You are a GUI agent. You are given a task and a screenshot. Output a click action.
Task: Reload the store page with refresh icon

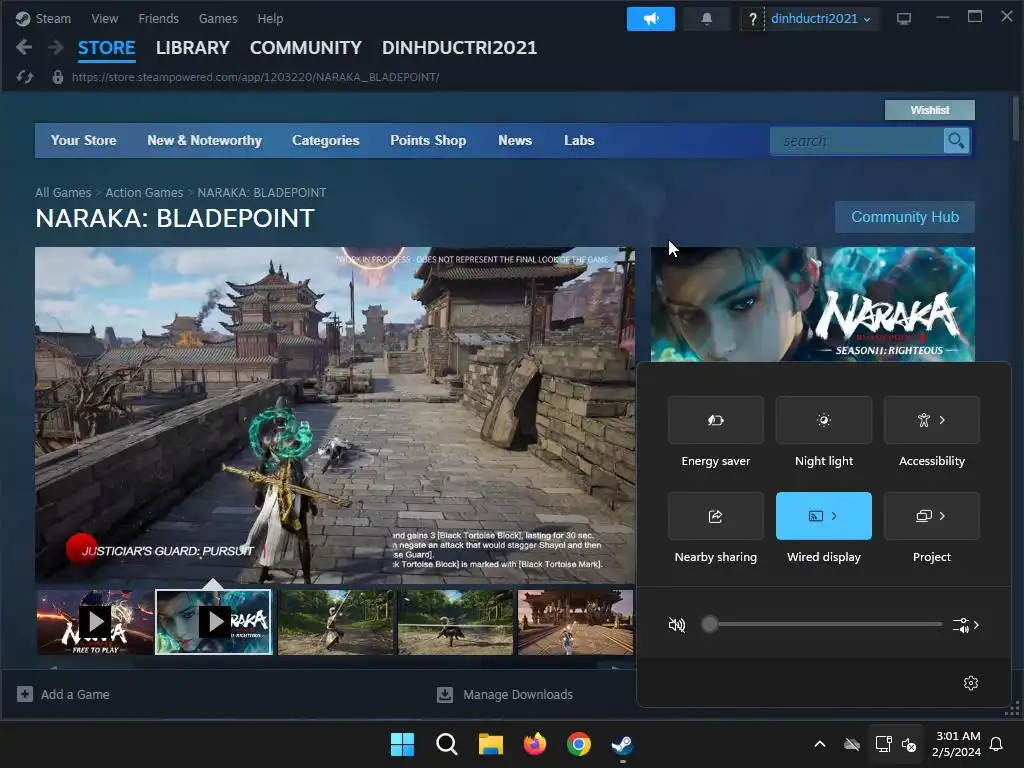(x=25, y=77)
